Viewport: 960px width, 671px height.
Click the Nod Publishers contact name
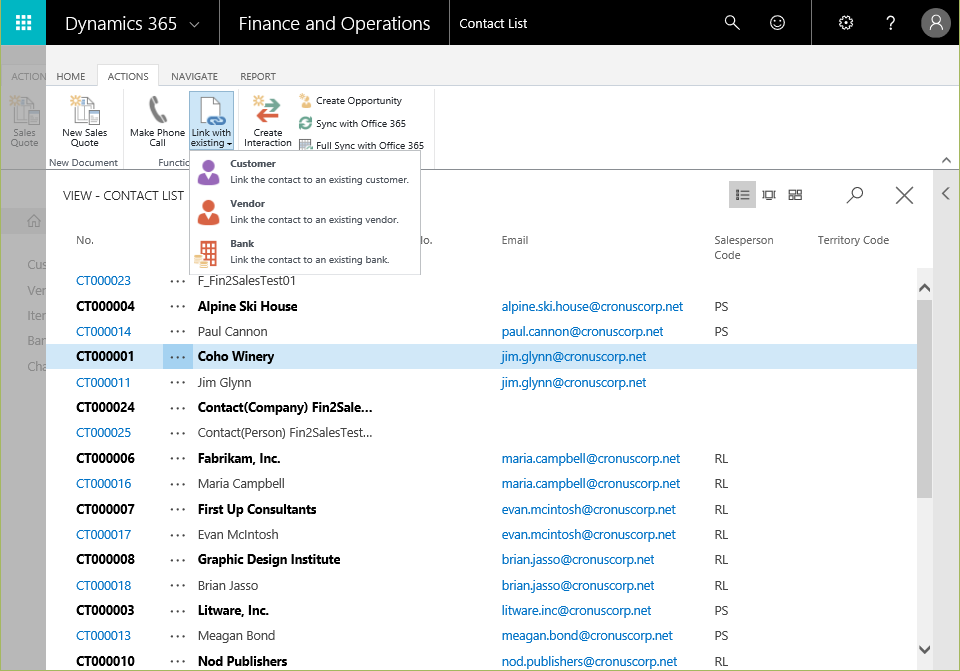coord(242,661)
